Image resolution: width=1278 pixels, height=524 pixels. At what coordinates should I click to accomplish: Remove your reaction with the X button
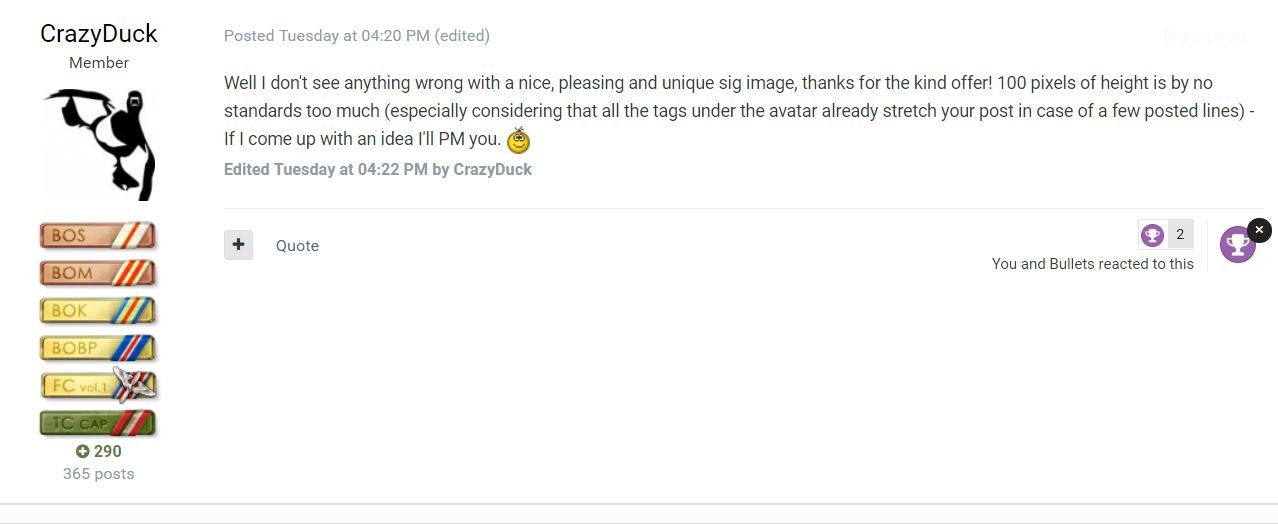[x=1259, y=230]
